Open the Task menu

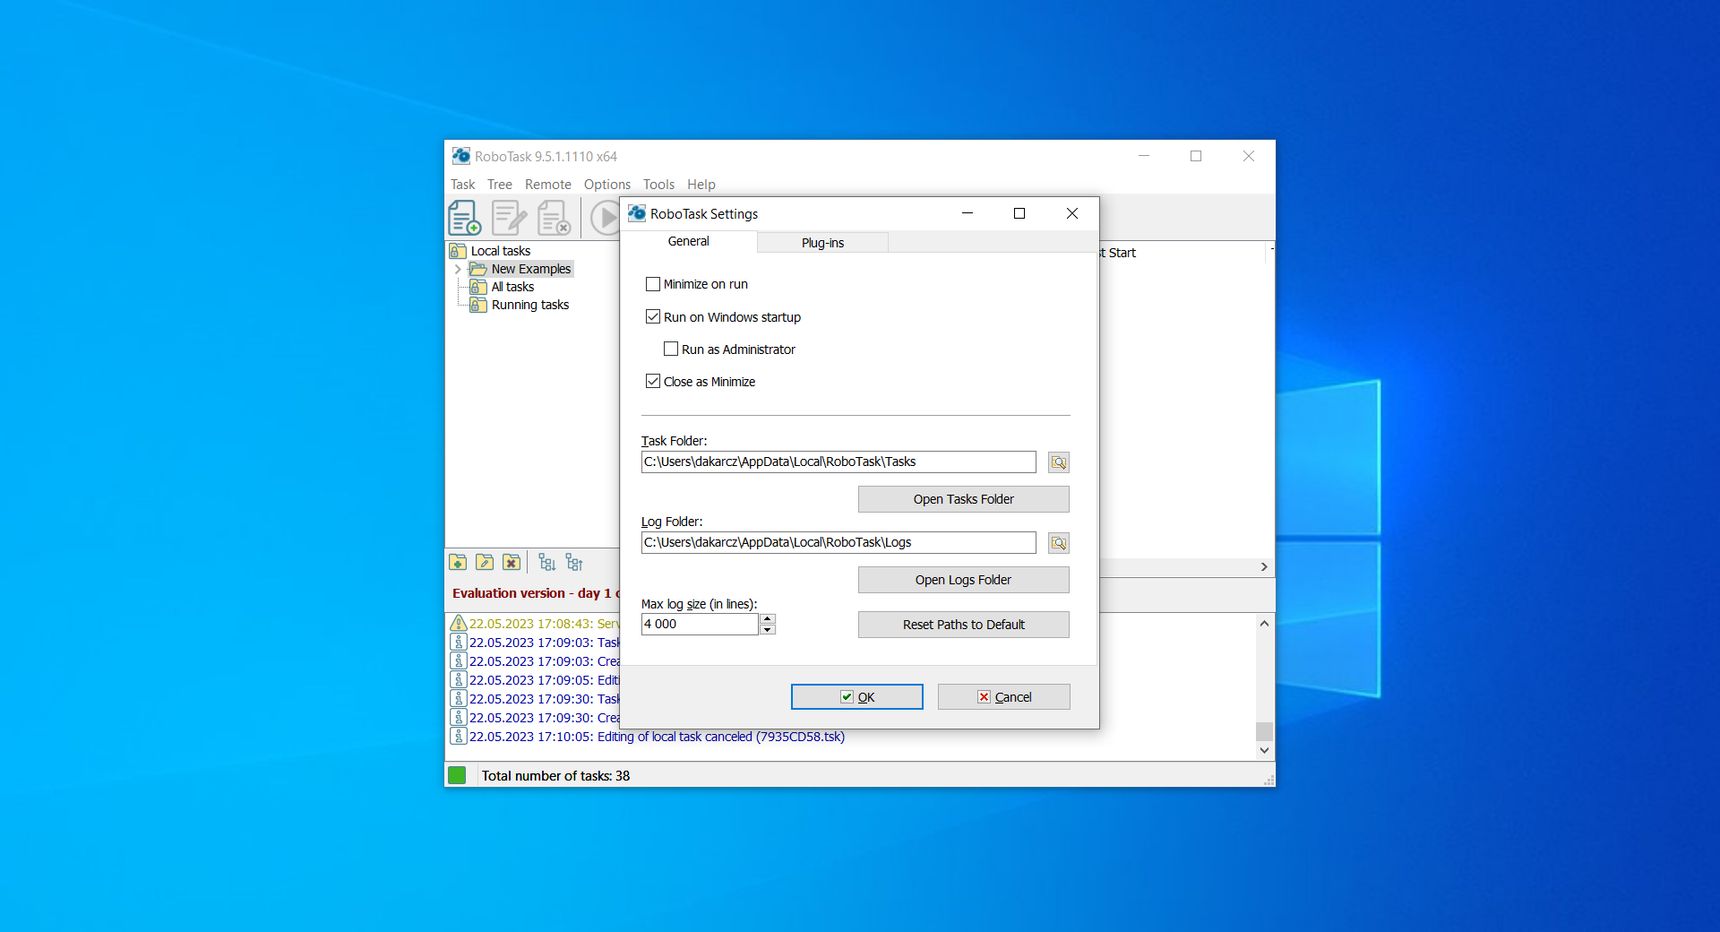click(463, 184)
